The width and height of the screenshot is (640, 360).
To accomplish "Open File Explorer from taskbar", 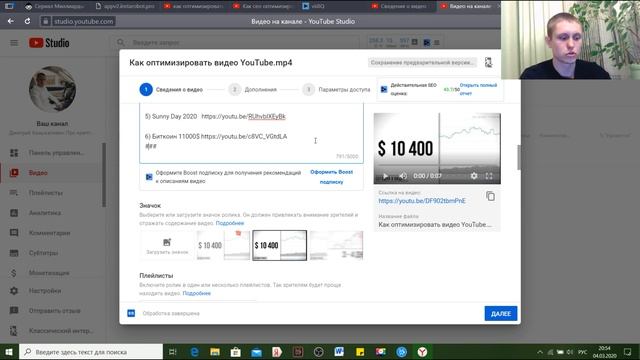I will (215, 352).
